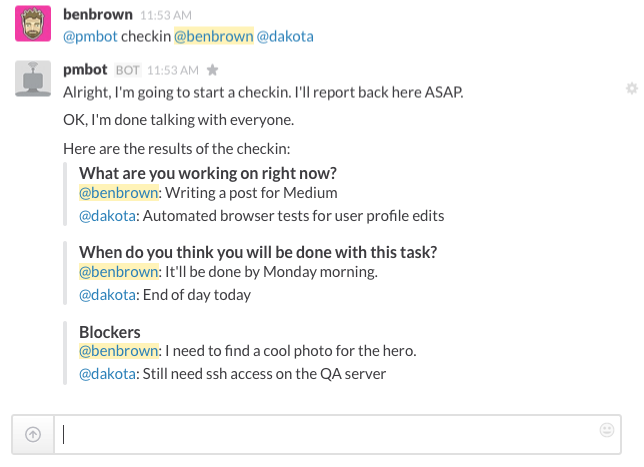644x467 pixels.
Task: Click @dakota next to End of day today
Action: pos(107,294)
